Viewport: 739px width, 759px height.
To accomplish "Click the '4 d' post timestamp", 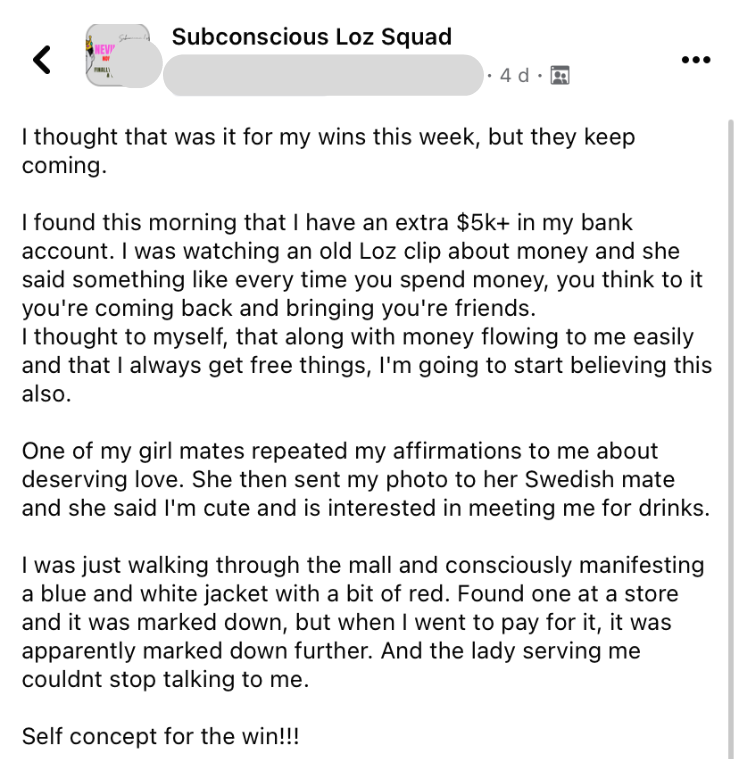I will tap(514, 76).
